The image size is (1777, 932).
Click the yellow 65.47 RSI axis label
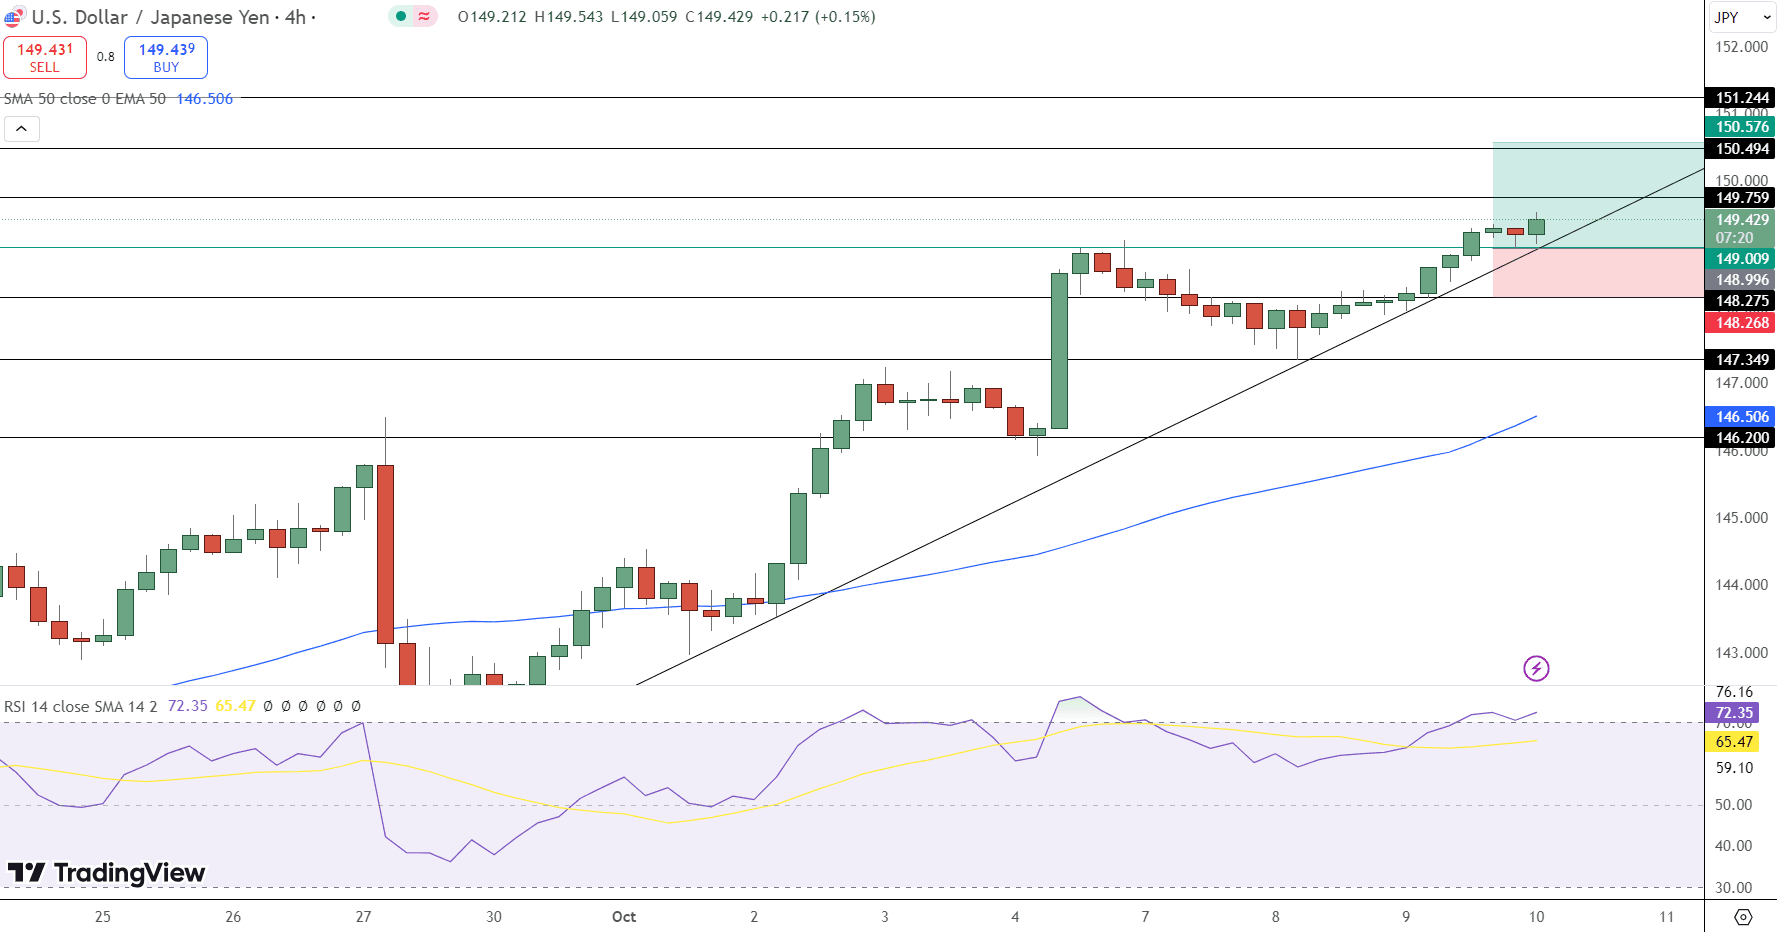coord(1732,742)
